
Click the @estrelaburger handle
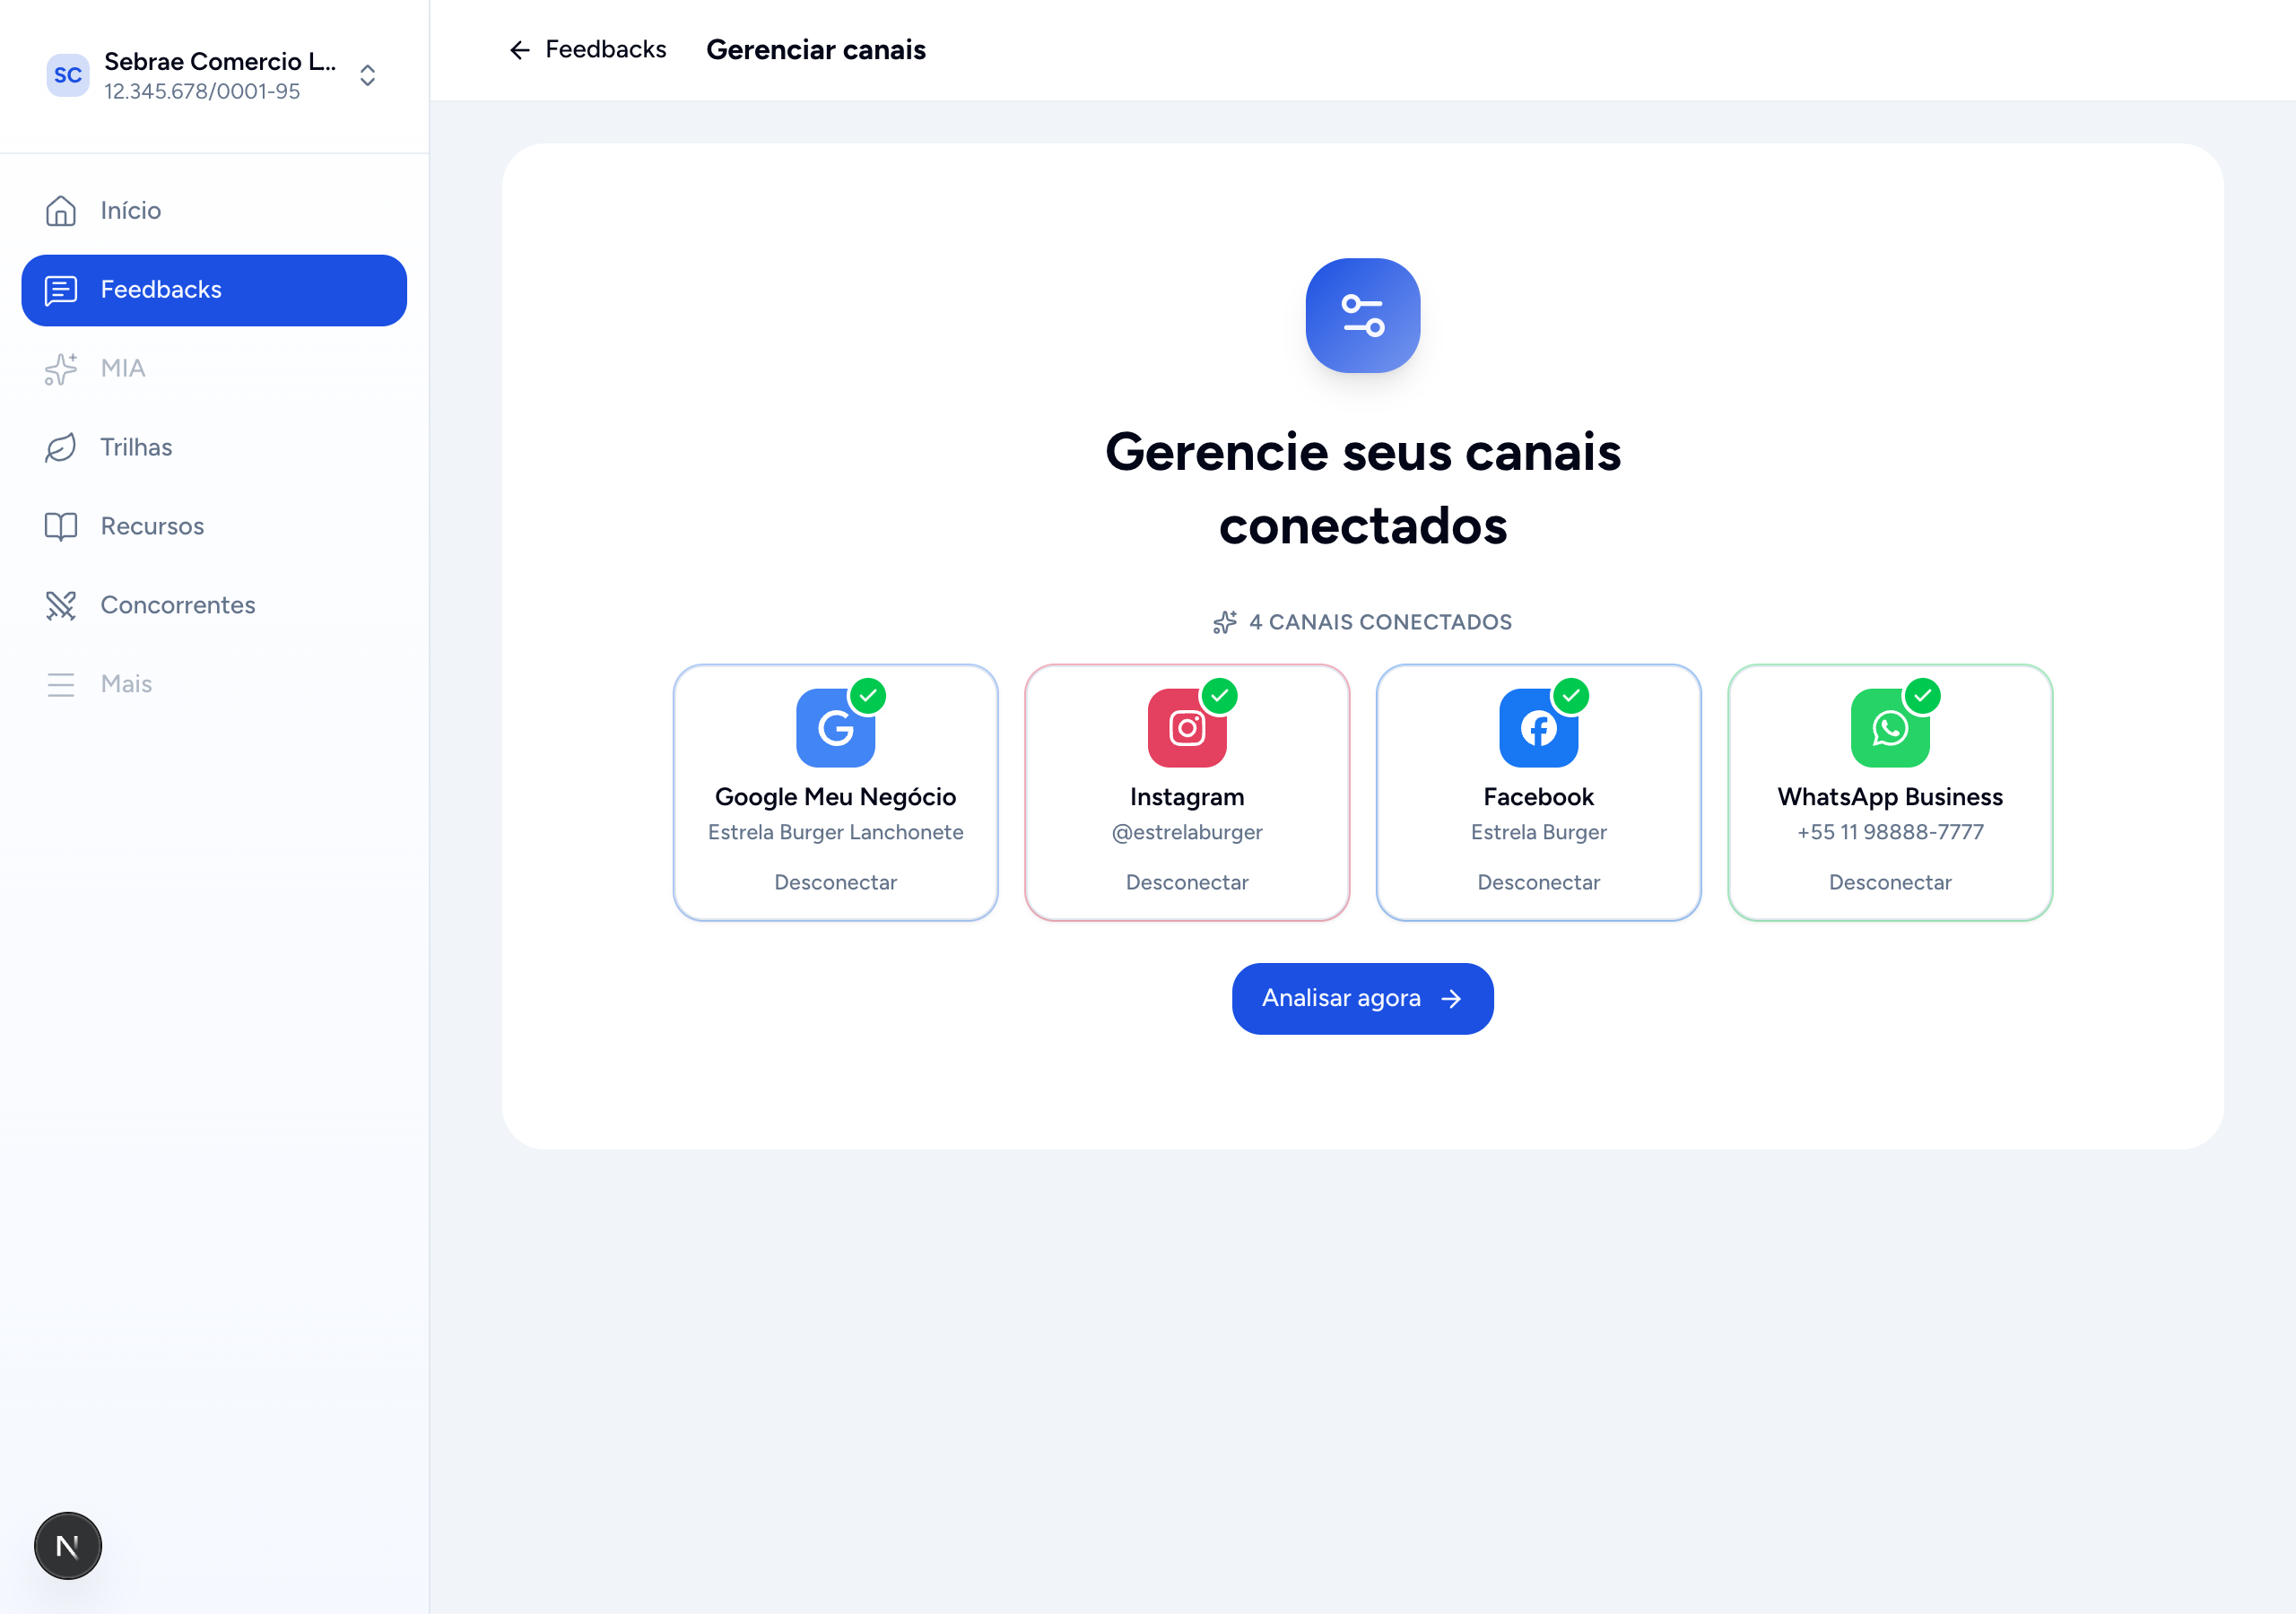(1187, 832)
